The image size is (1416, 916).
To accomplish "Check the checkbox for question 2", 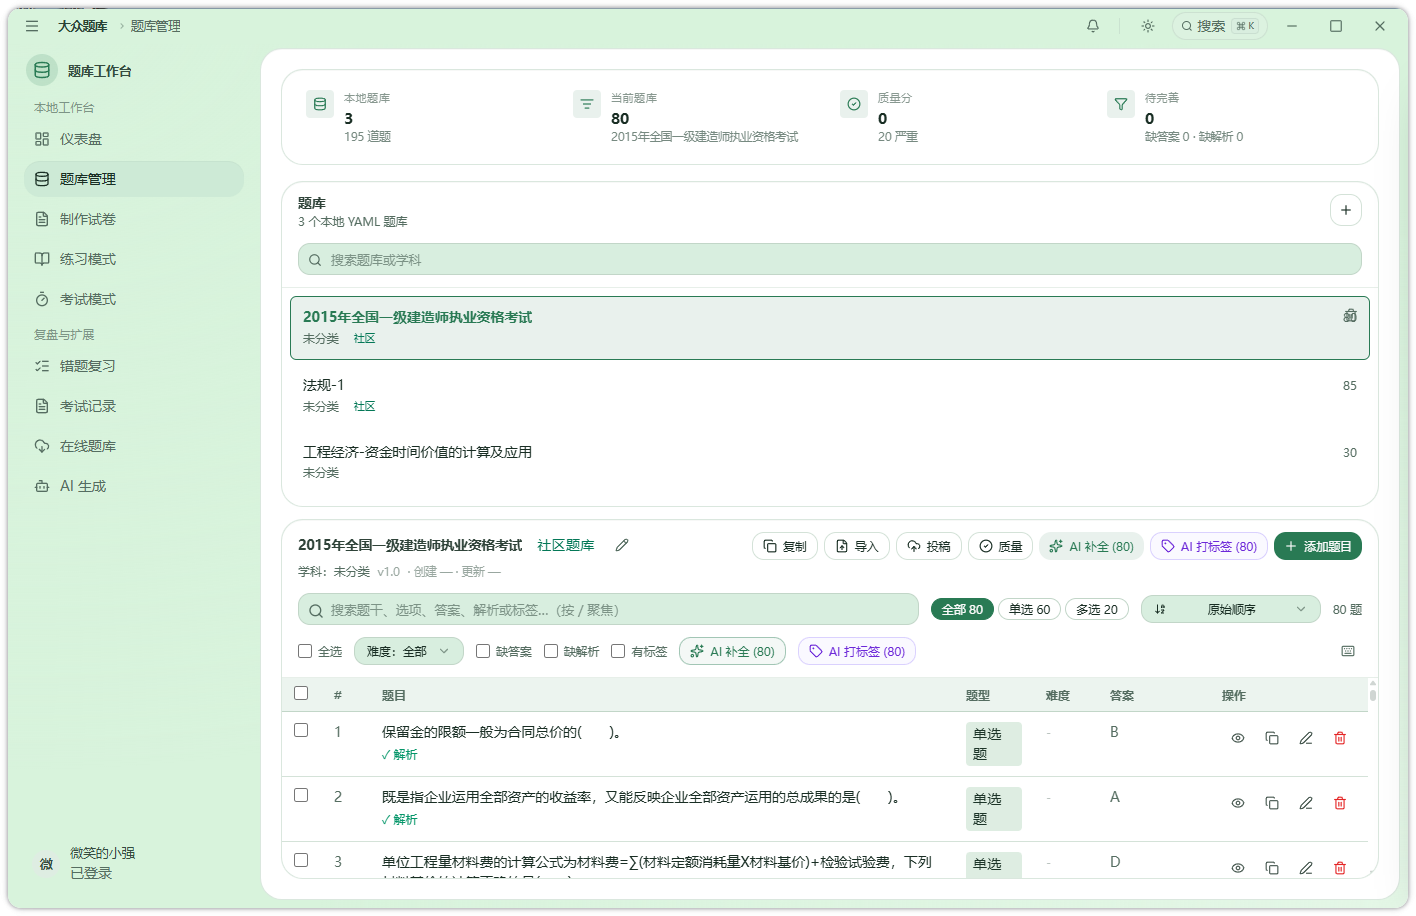I will coord(301,795).
